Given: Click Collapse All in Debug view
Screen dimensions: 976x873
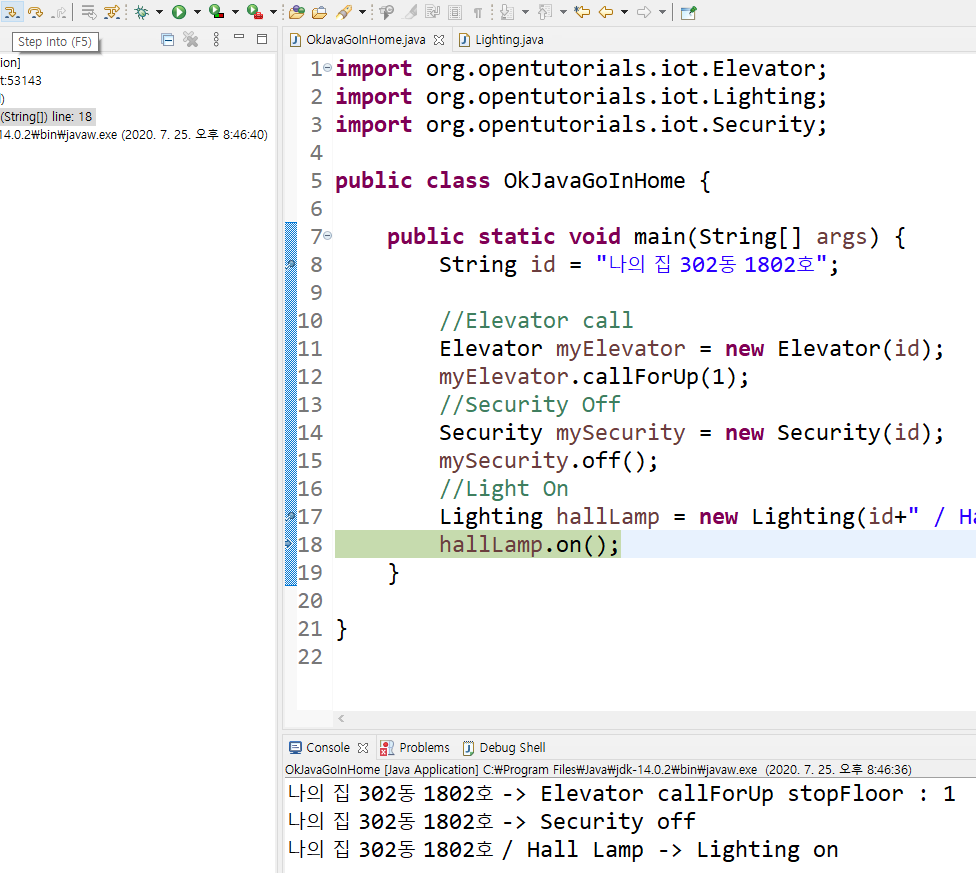Looking at the screenshot, I should 167,40.
